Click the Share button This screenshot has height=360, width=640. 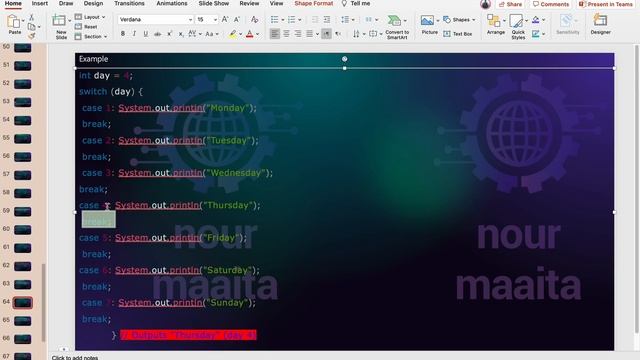(511, 4)
